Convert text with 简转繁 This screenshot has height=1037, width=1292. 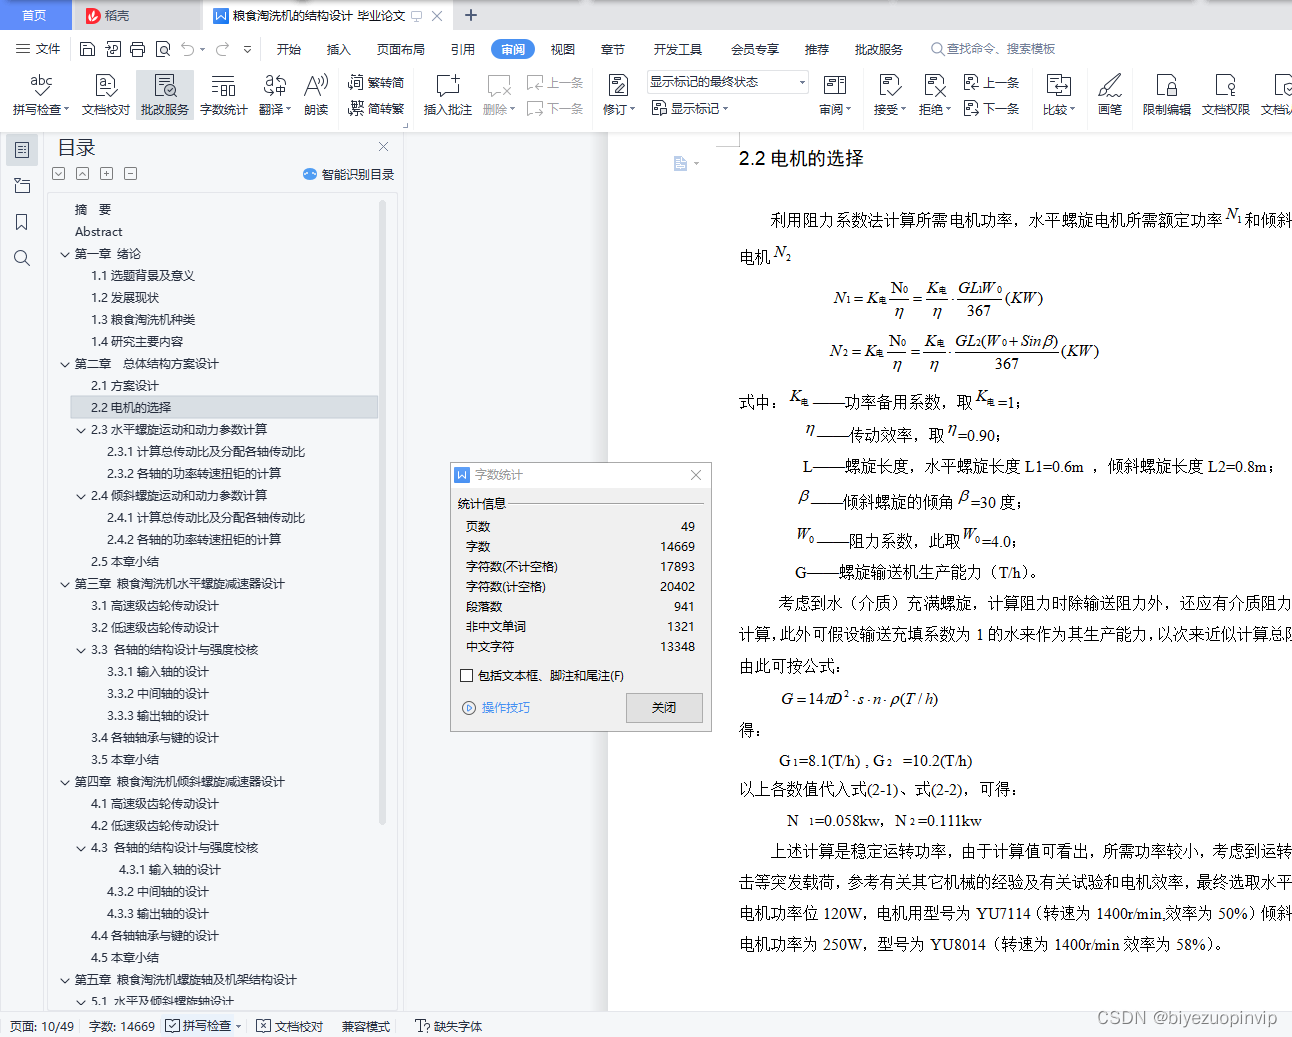[376, 108]
